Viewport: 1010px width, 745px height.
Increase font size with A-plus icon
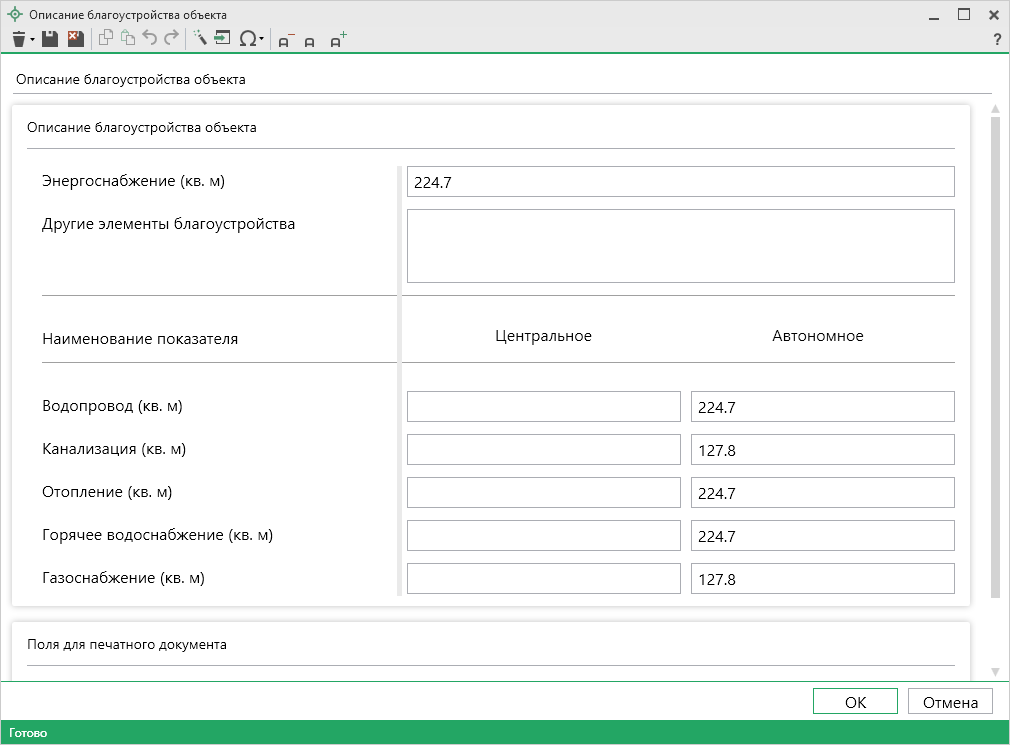(338, 40)
